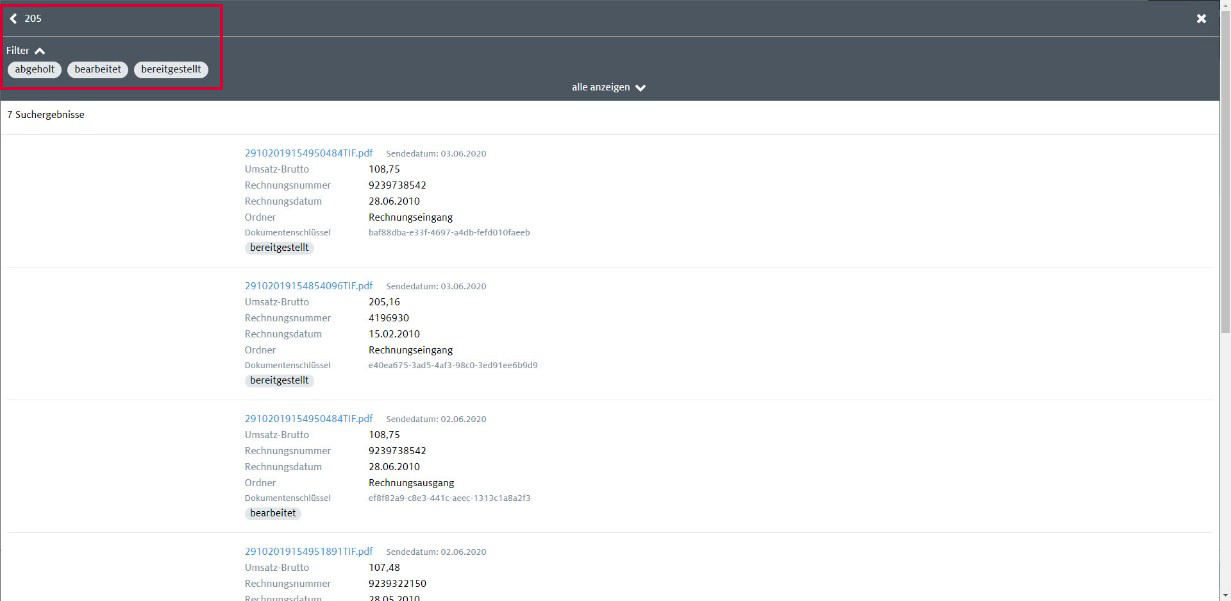
Task: Click the vertical scrollbar thumb
Action: (x=1224, y=170)
